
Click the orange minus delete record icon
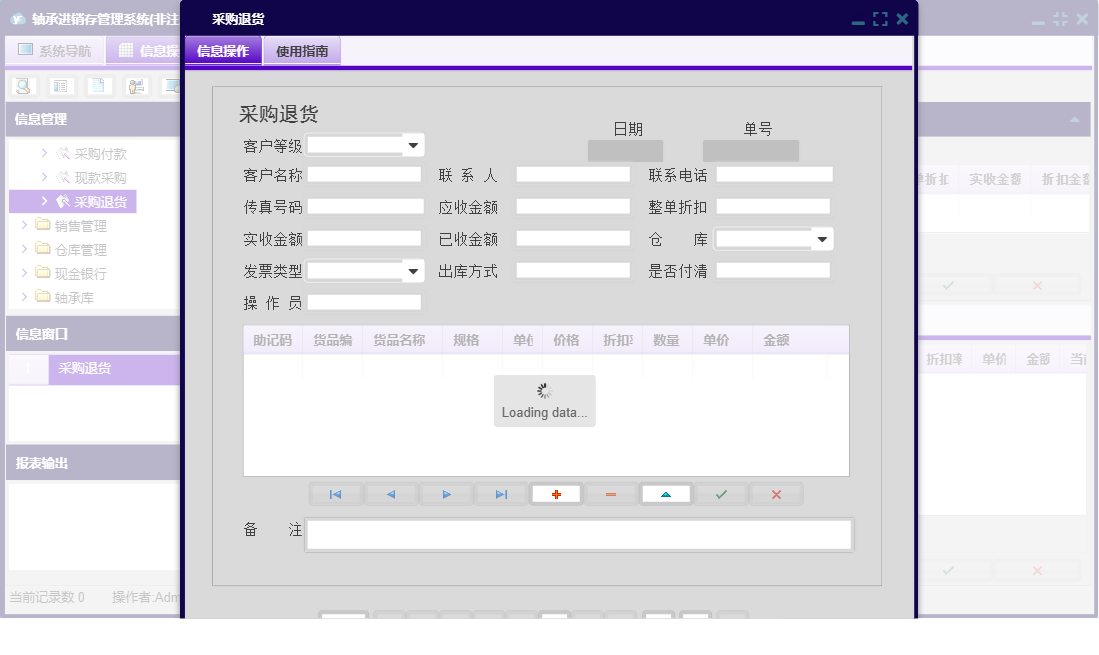click(x=610, y=493)
